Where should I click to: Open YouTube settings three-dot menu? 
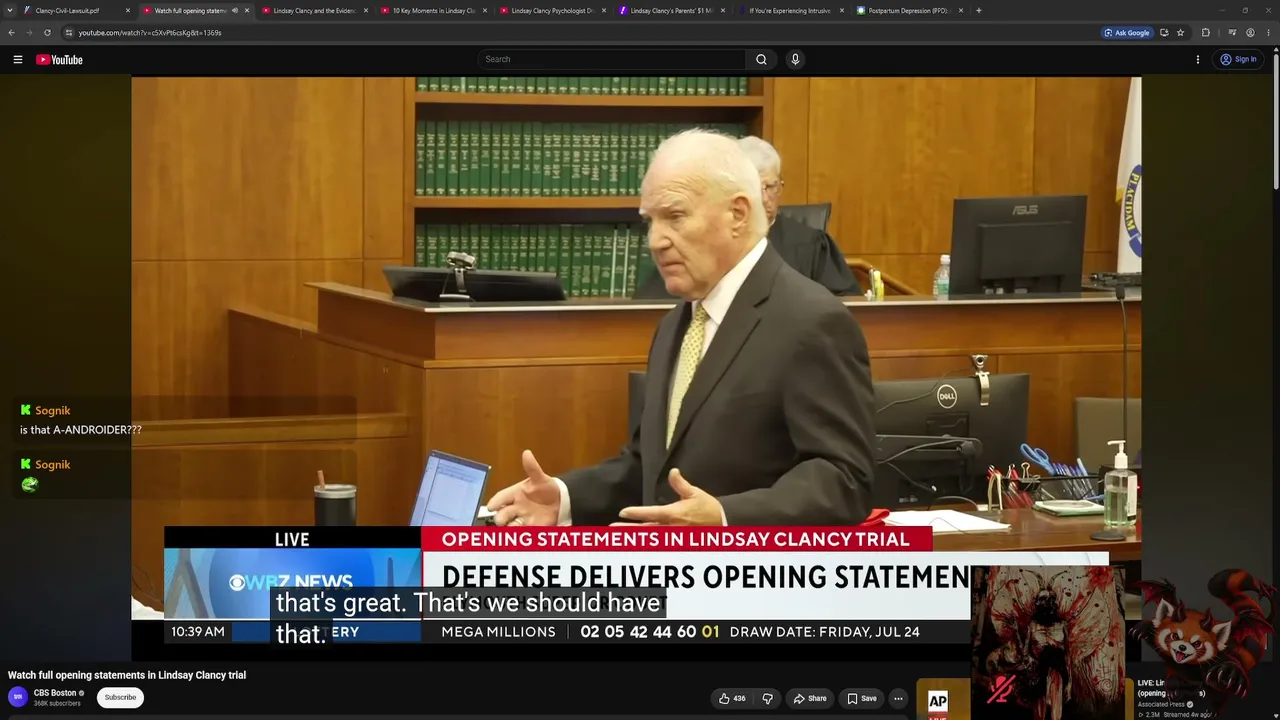(1198, 60)
